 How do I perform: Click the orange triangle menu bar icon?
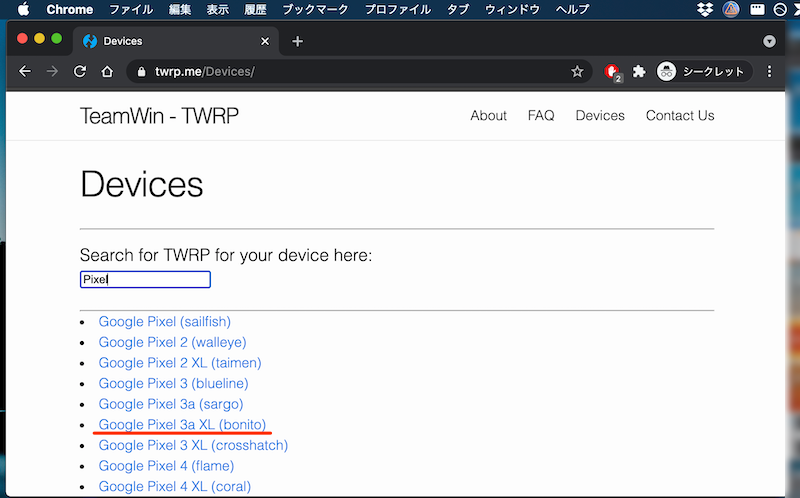731,9
